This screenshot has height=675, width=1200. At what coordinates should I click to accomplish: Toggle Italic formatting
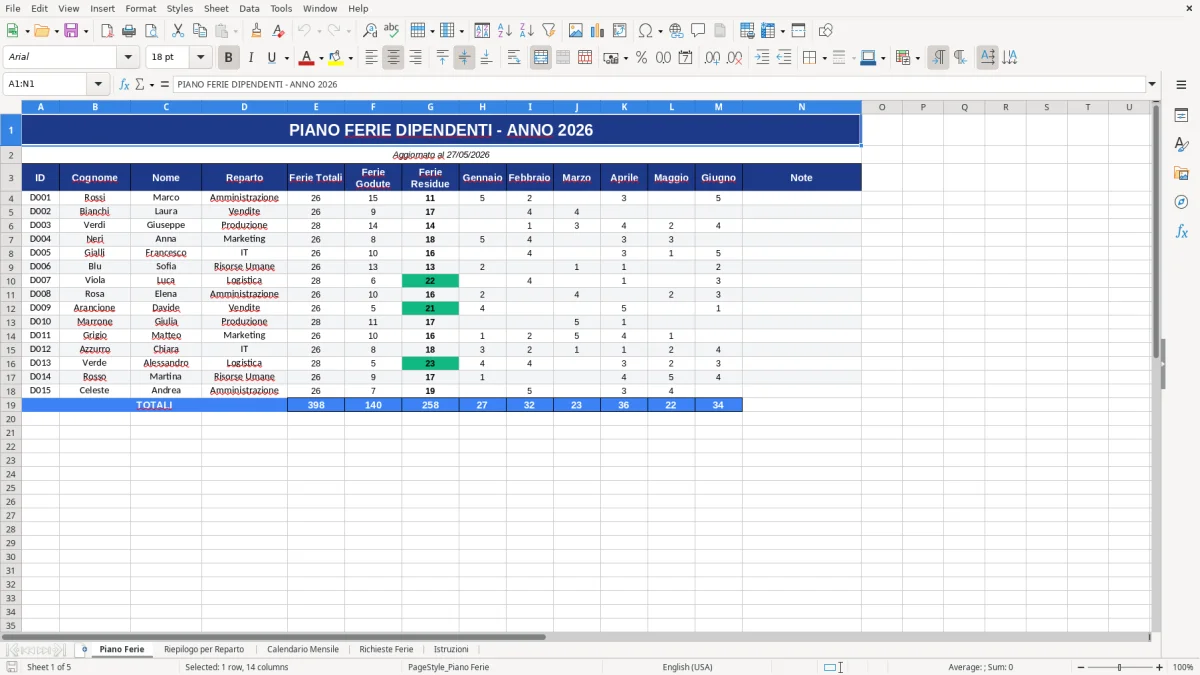pyautogui.click(x=251, y=58)
